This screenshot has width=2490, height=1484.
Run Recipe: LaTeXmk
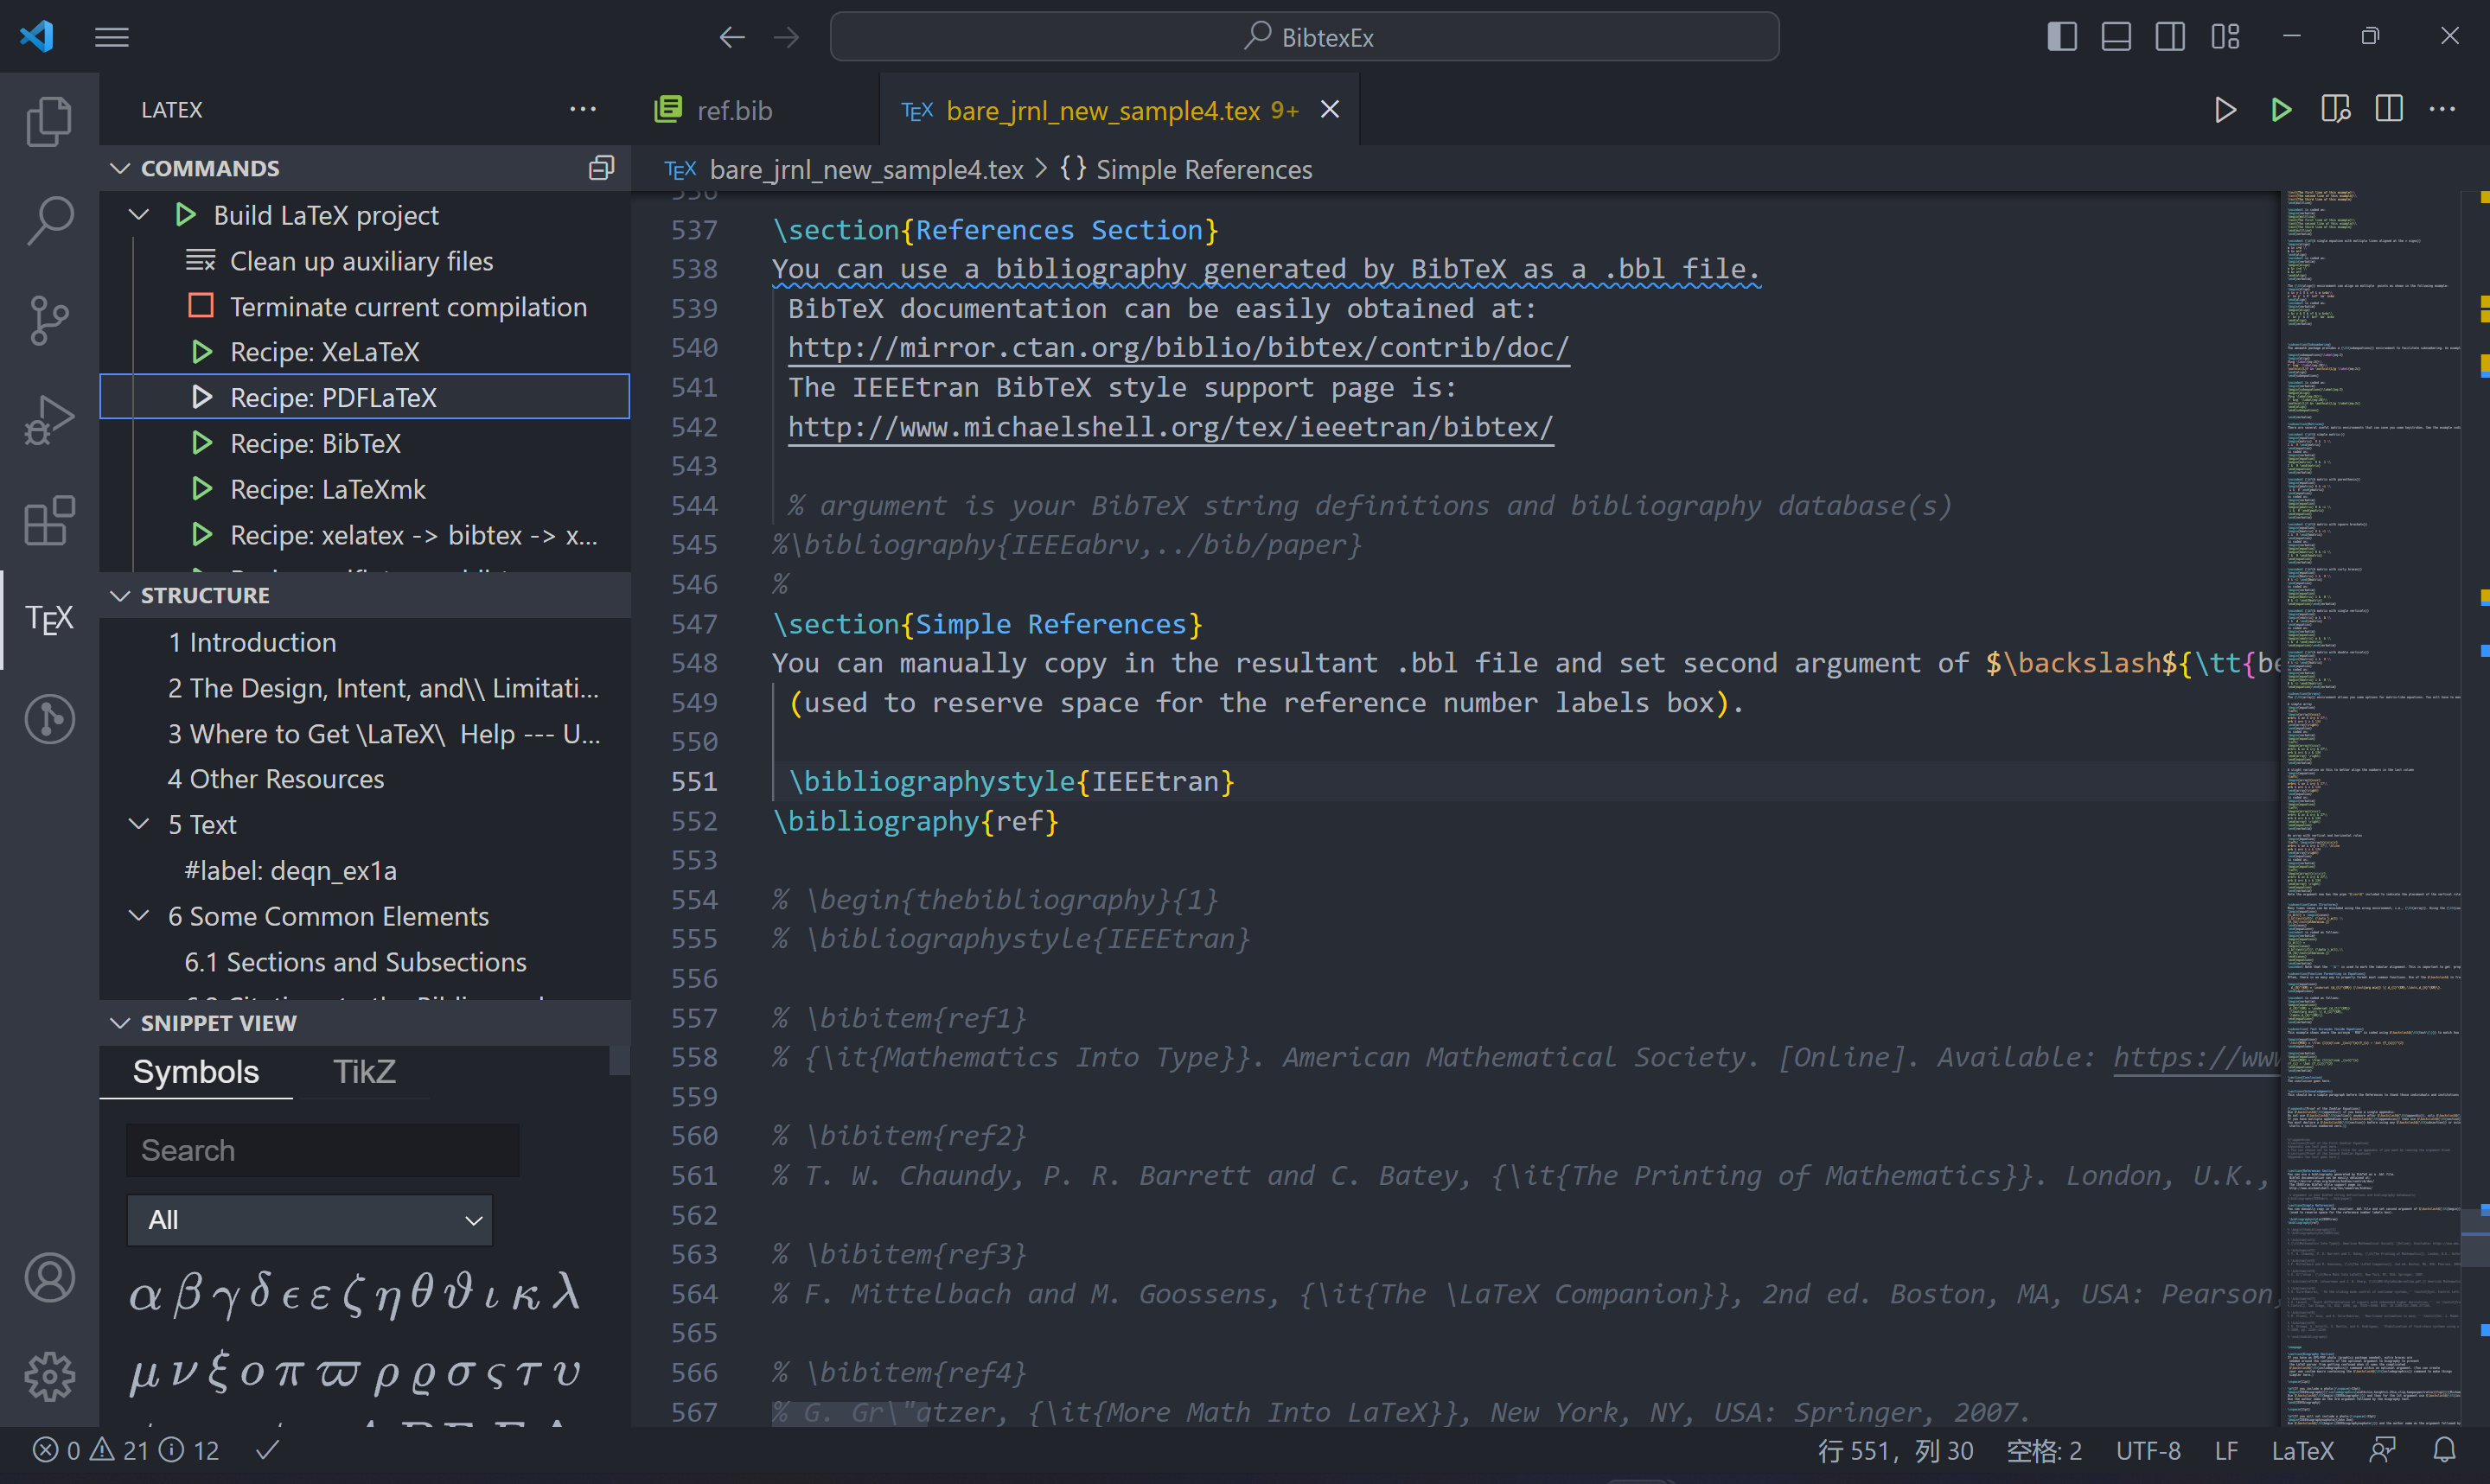(x=327, y=489)
